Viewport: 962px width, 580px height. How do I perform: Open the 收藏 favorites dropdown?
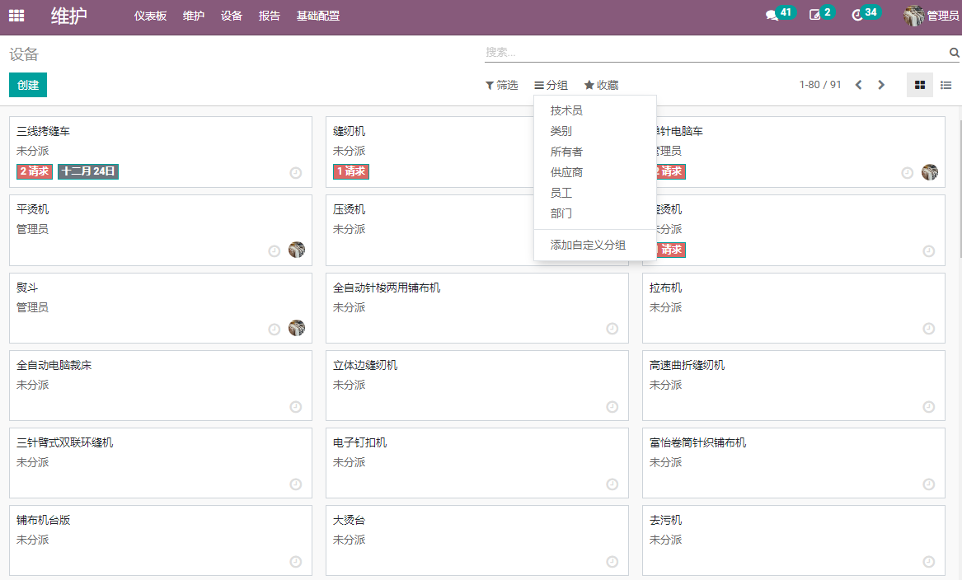pyautogui.click(x=601, y=86)
